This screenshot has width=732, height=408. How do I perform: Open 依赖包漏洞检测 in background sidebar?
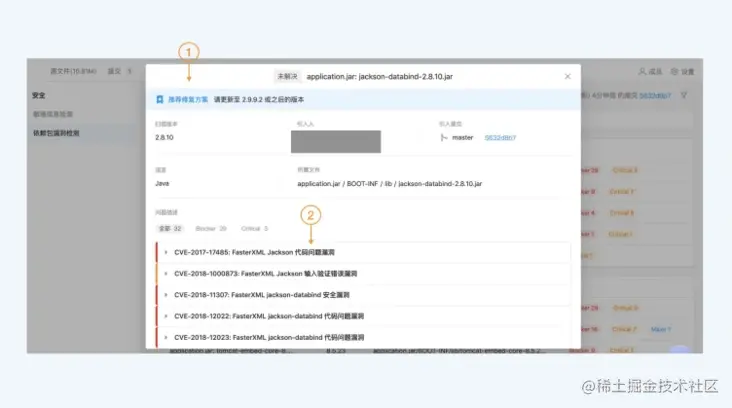point(56,133)
